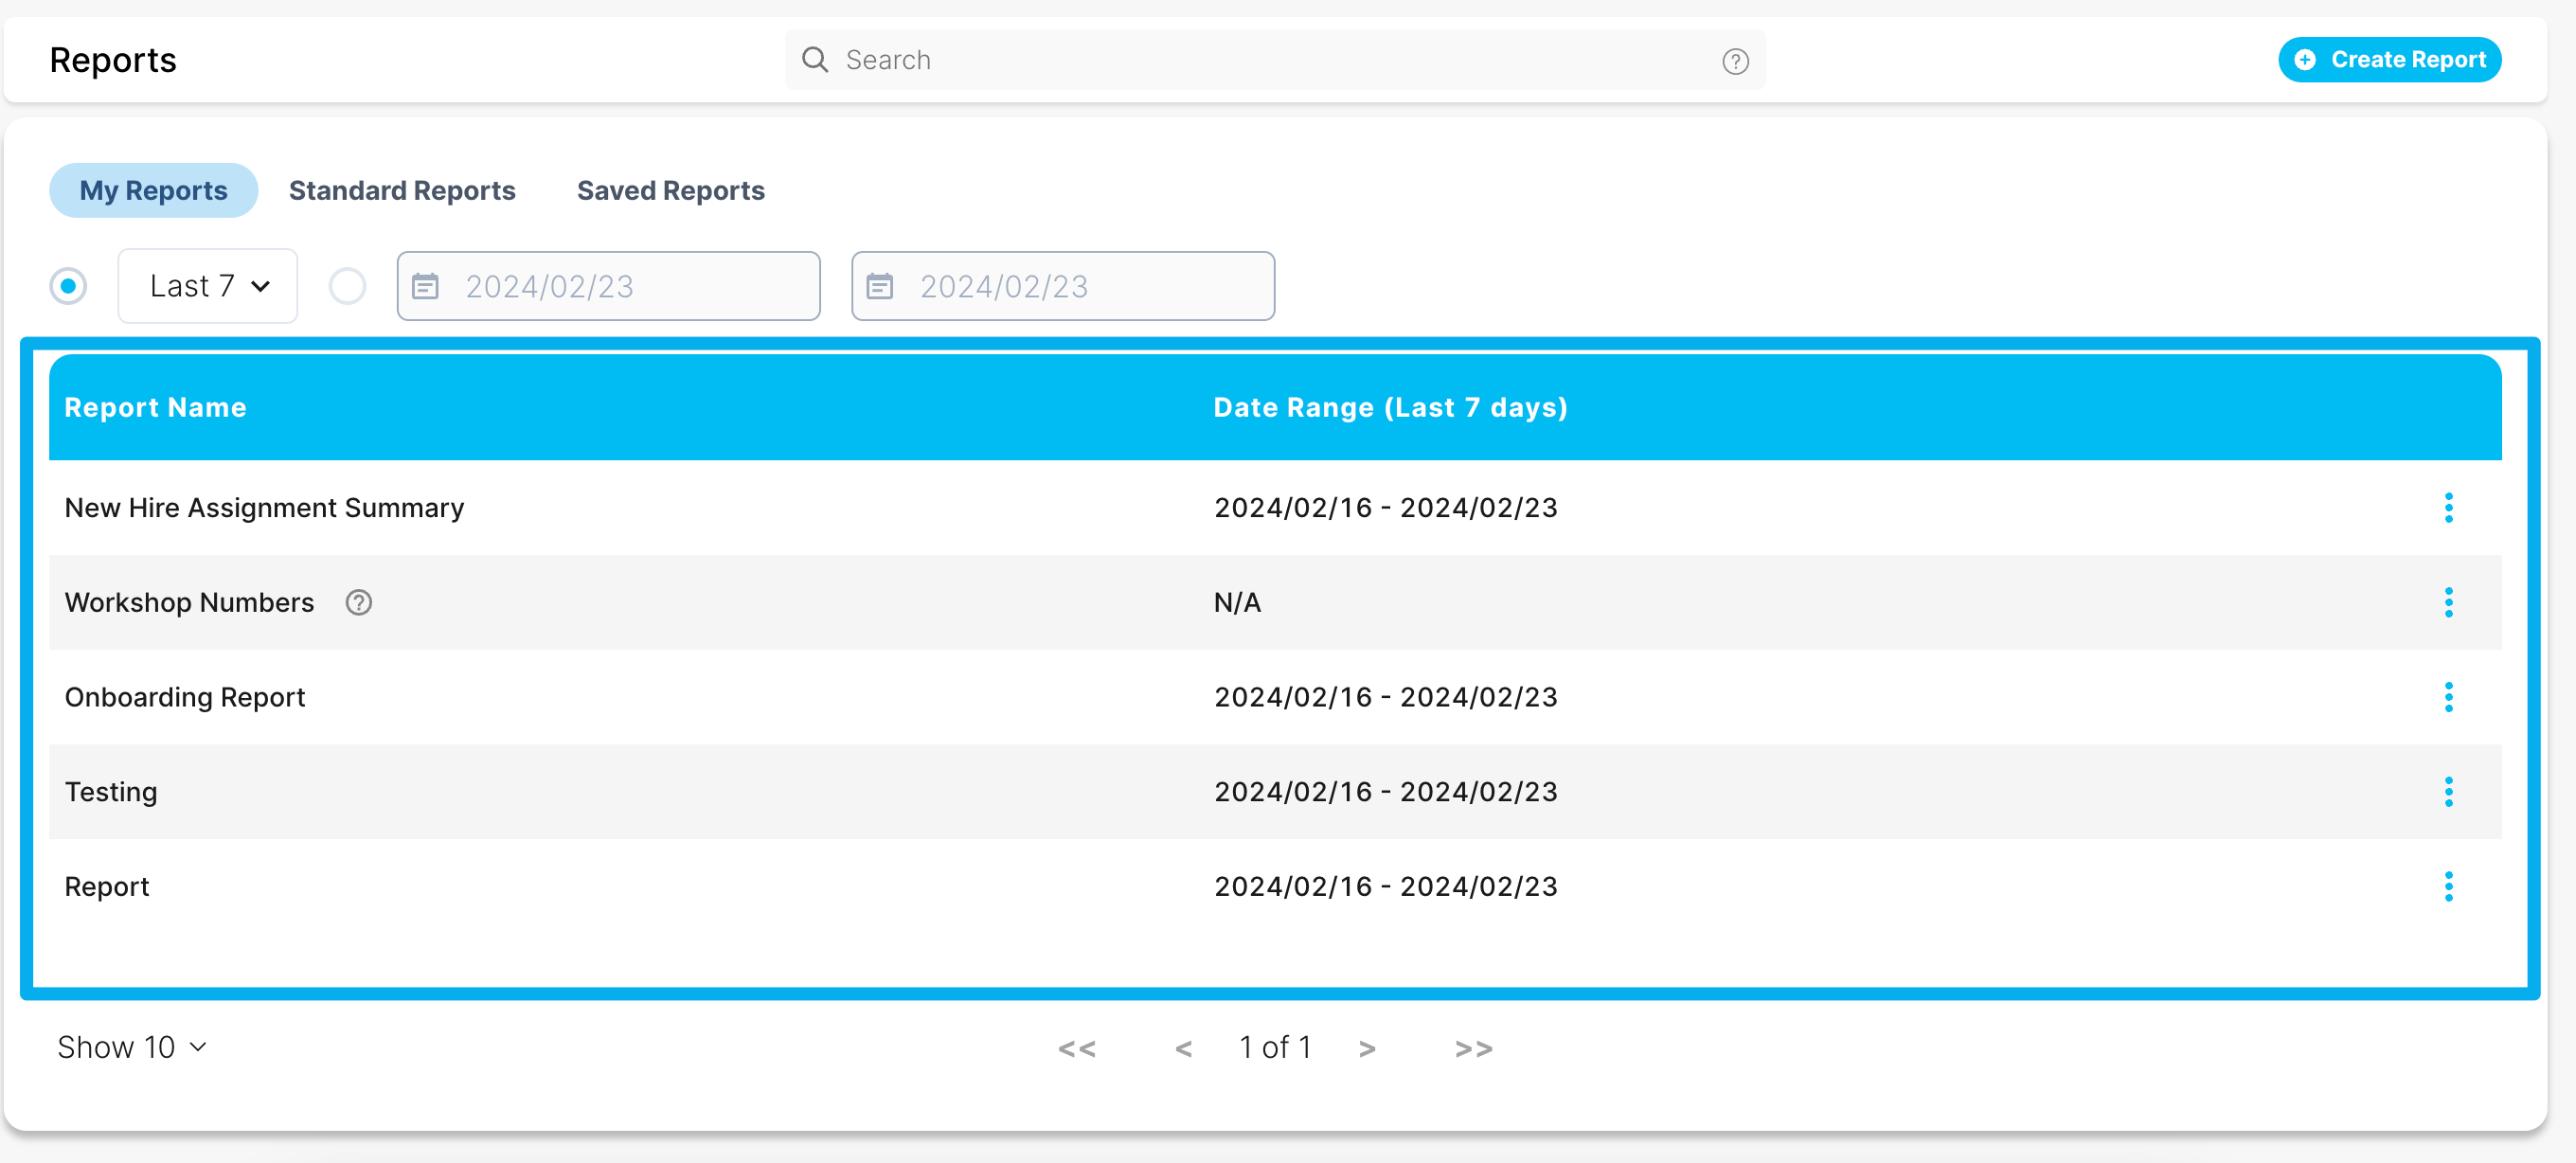Select the Onboarding Report name
Image resolution: width=2576 pixels, height=1163 pixels.
click(x=184, y=697)
